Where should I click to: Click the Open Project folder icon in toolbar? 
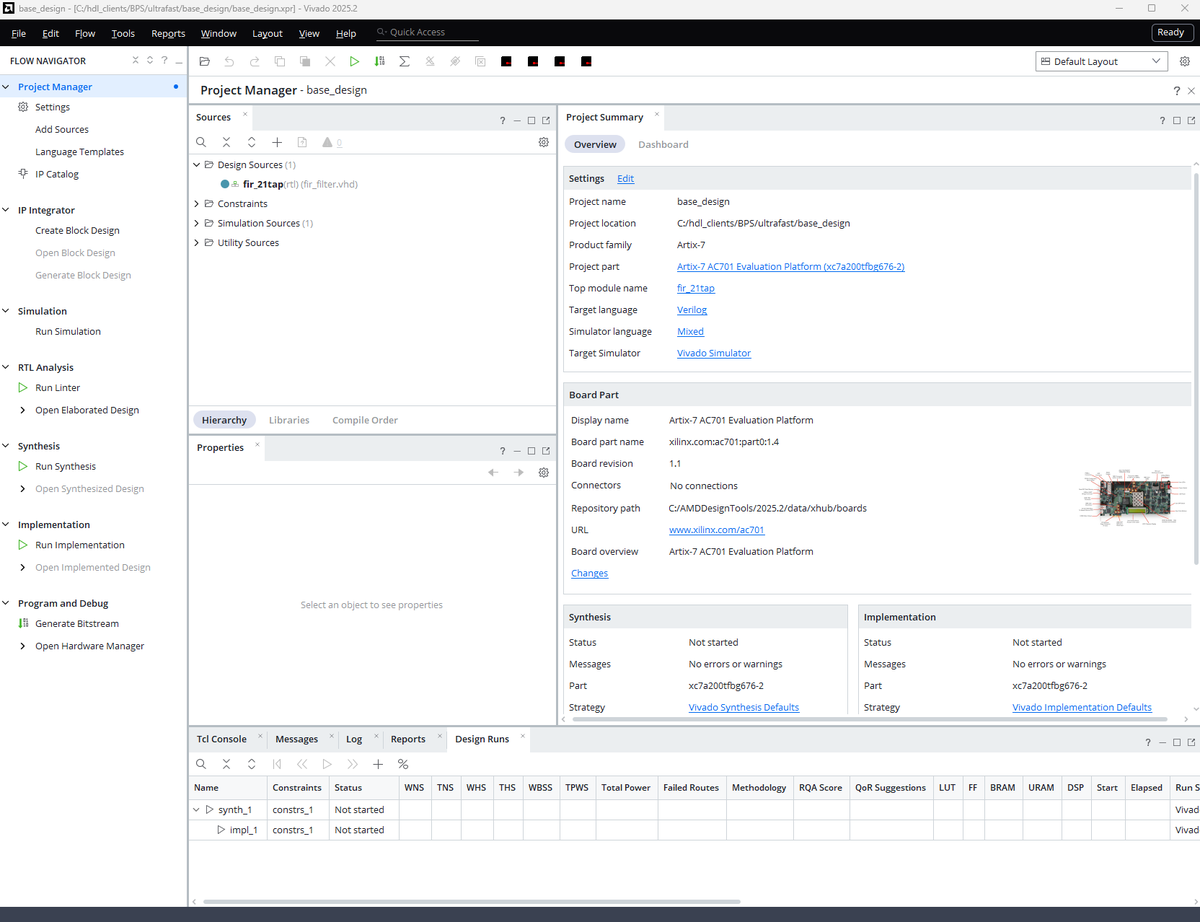[x=204, y=61]
